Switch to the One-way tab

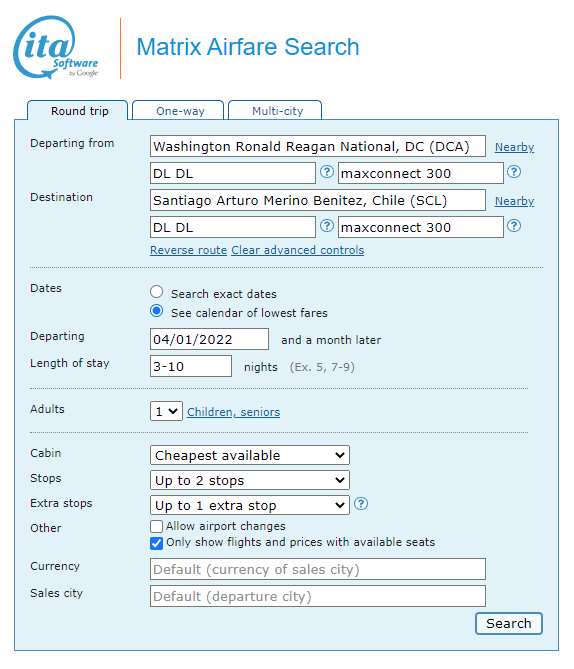[178, 111]
